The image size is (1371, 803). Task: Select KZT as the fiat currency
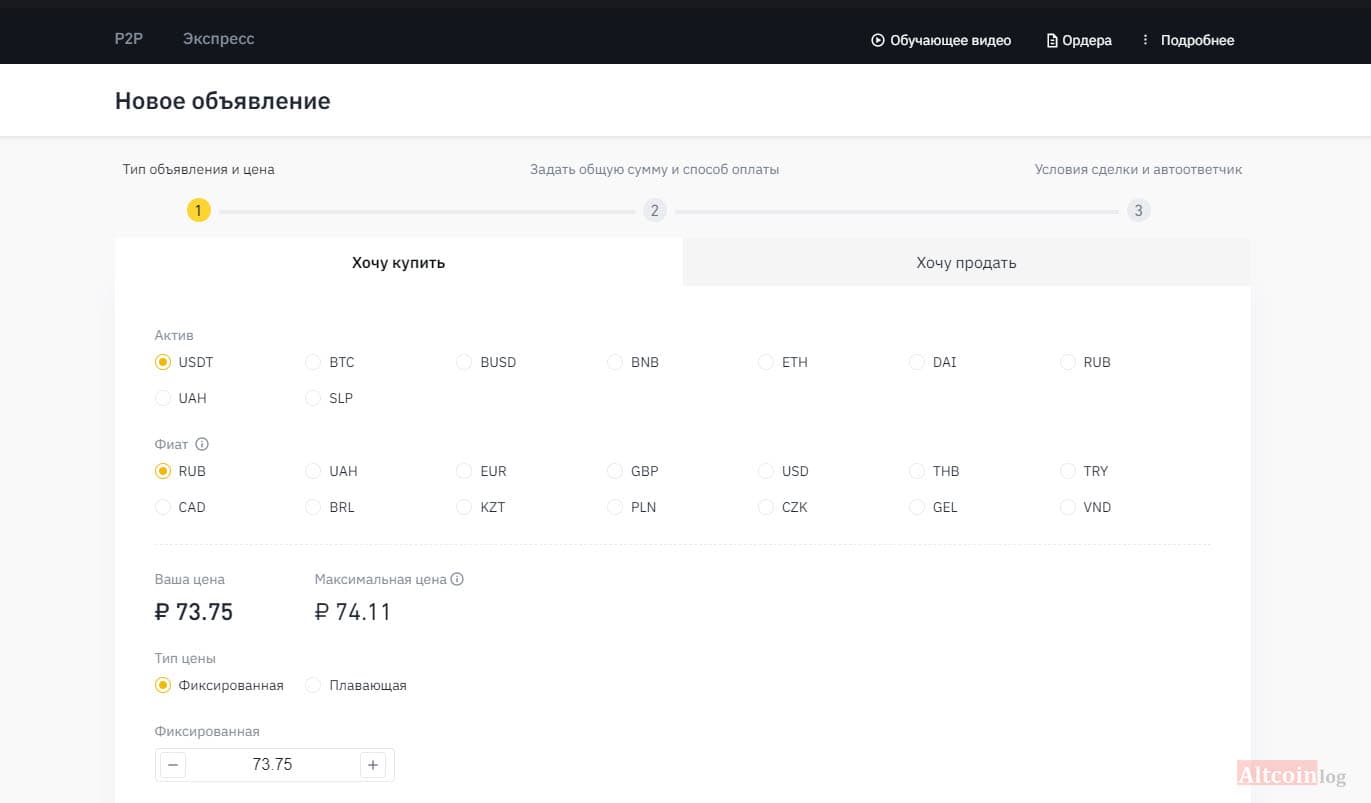pyautogui.click(x=481, y=507)
